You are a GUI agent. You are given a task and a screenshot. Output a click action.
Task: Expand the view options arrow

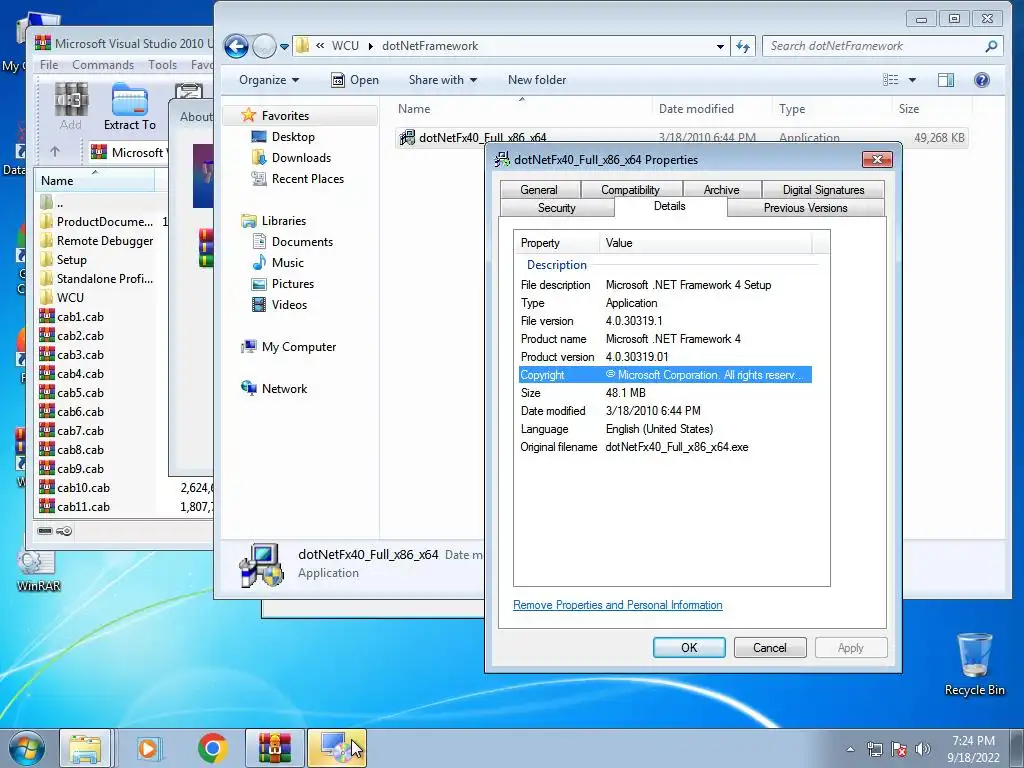point(912,80)
